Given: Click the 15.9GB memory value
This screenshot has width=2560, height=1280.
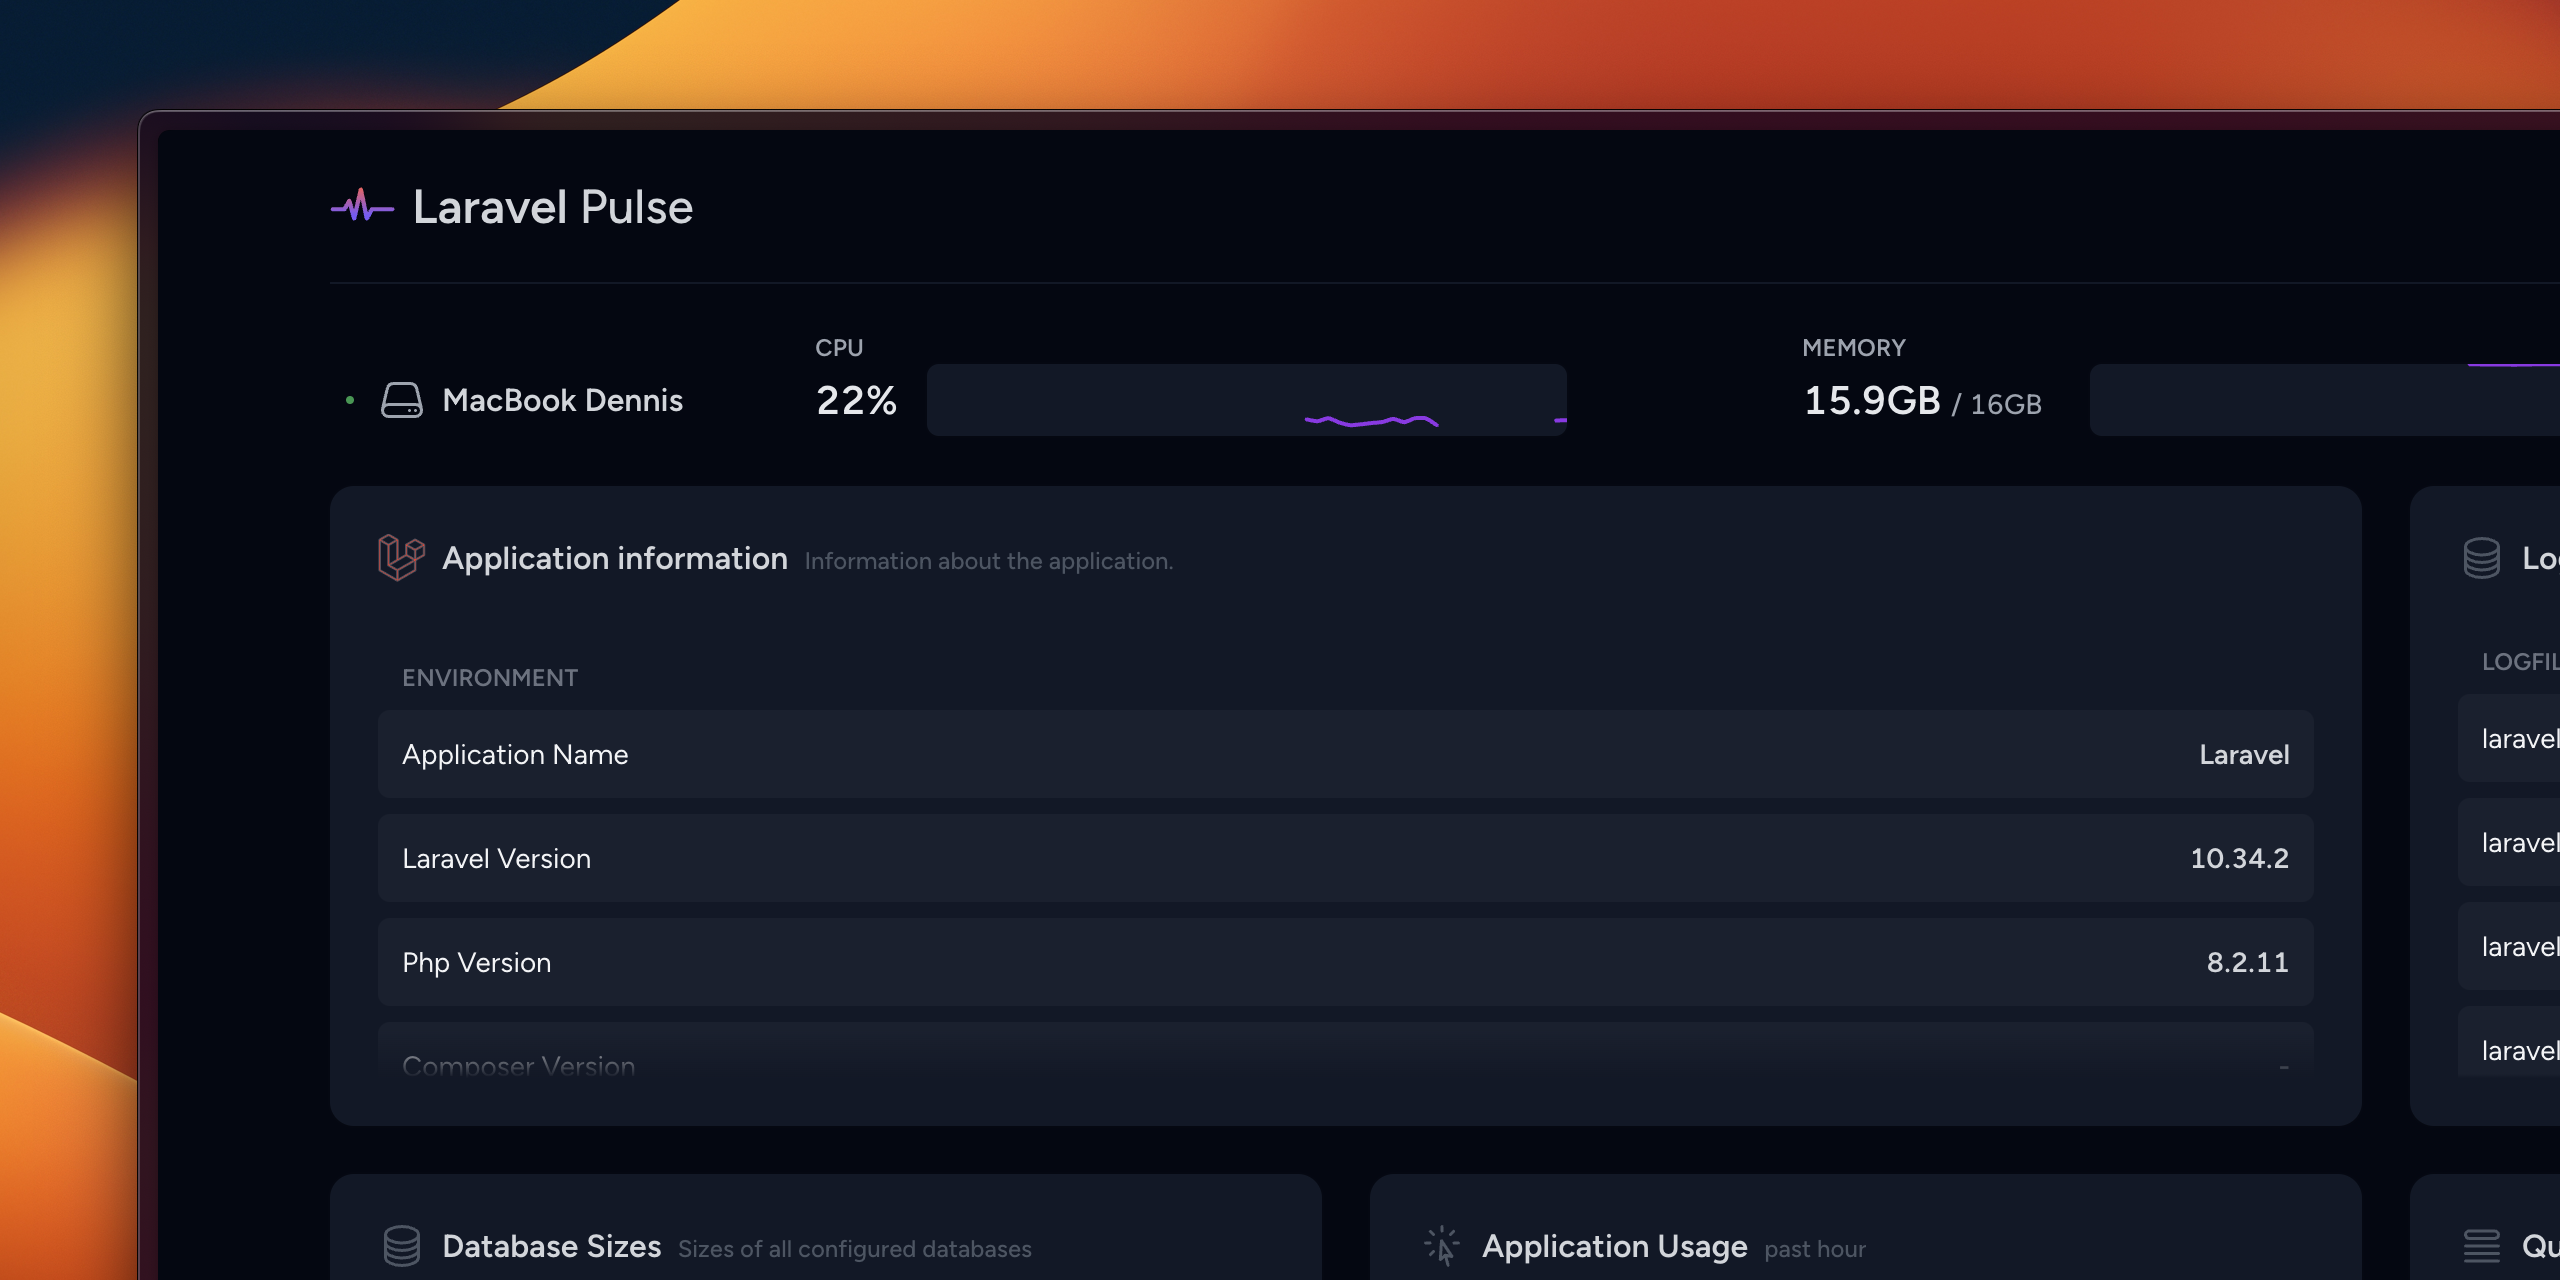Looking at the screenshot, I should [x=1872, y=400].
